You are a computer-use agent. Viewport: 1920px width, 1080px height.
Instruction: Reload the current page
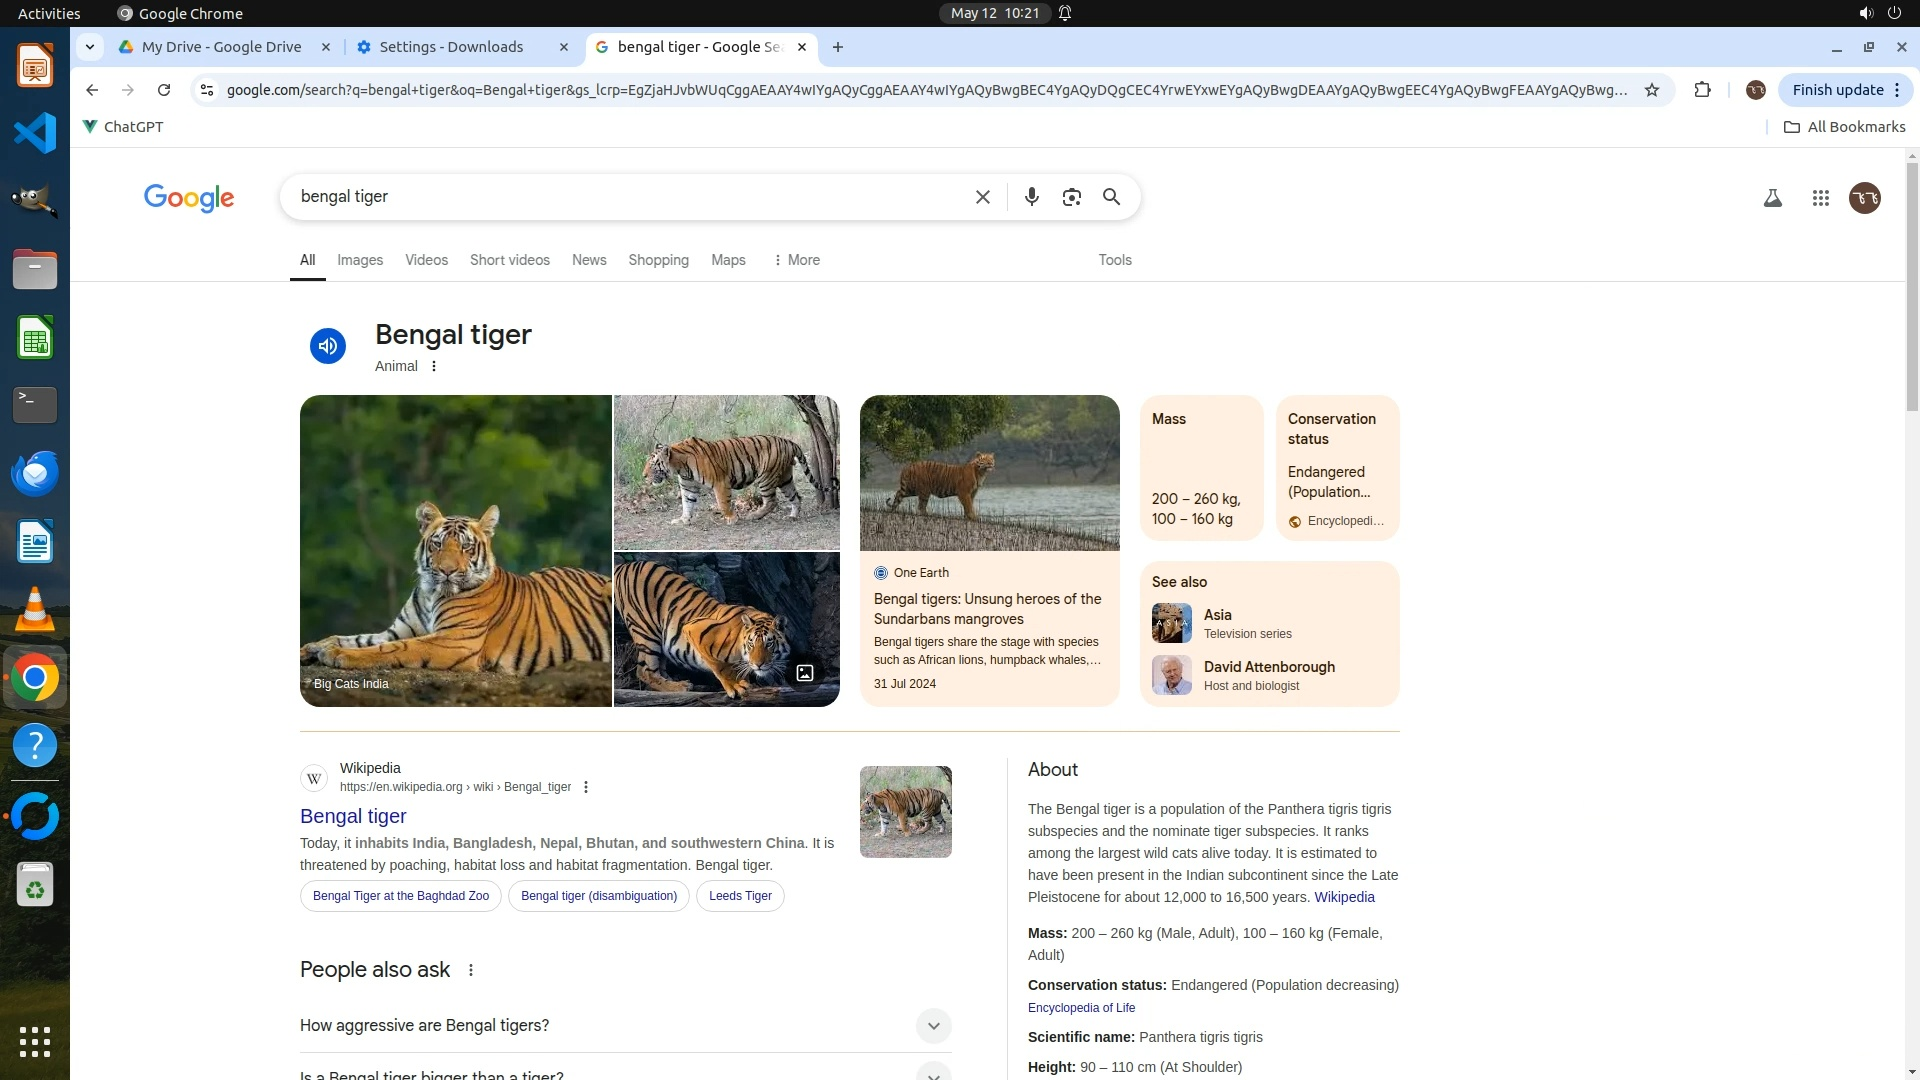(x=164, y=90)
